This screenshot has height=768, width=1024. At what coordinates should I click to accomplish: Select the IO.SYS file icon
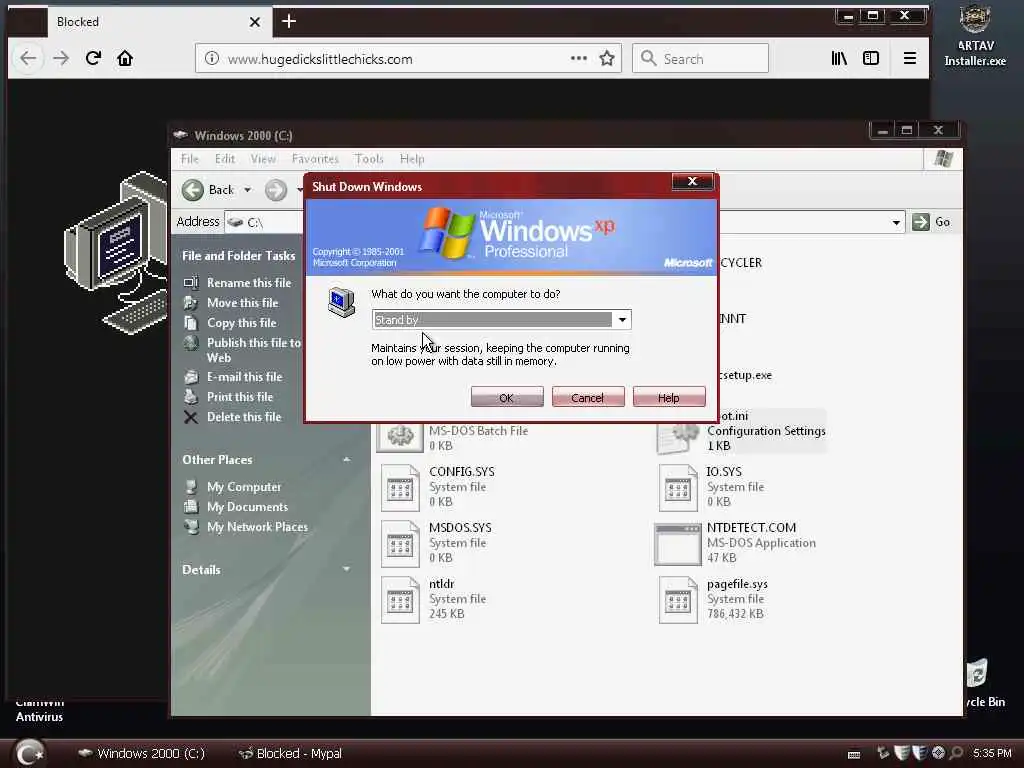[x=678, y=487]
